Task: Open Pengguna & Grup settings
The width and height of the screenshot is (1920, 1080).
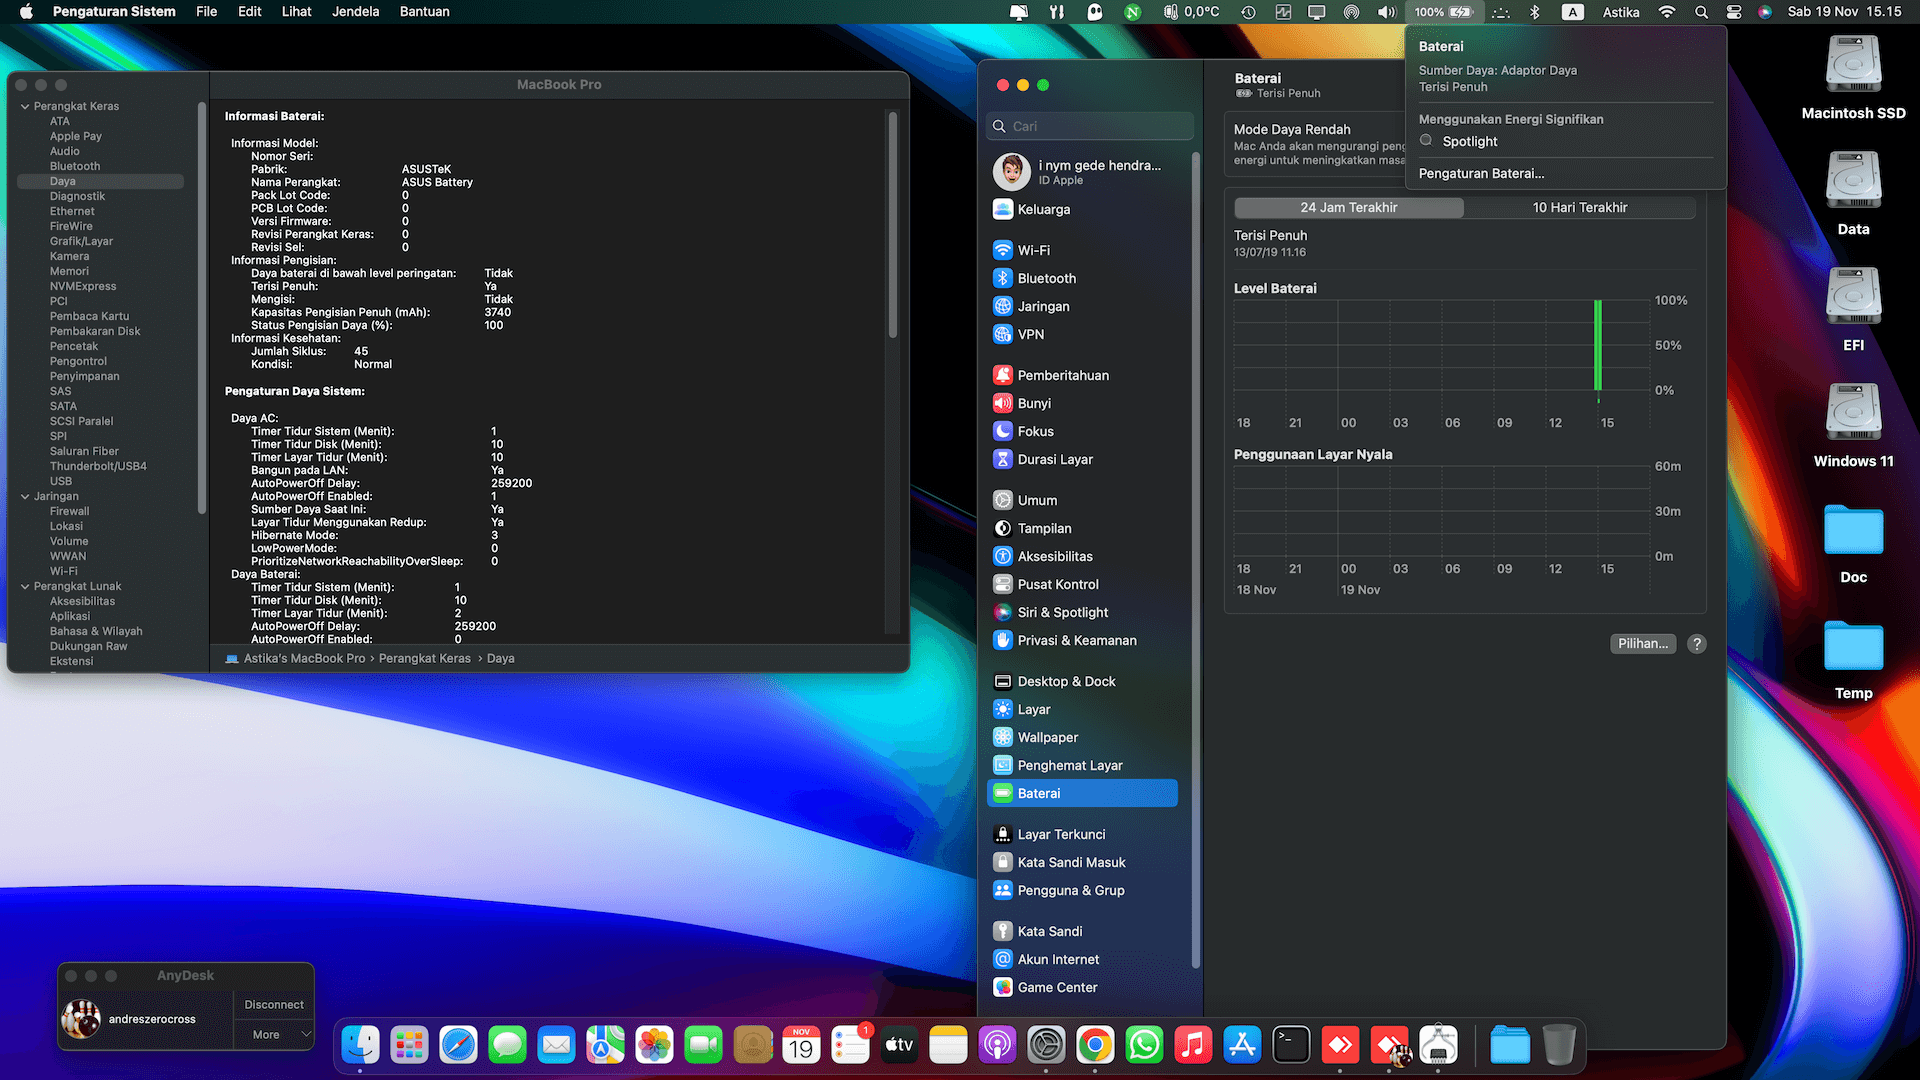Action: coord(1084,890)
